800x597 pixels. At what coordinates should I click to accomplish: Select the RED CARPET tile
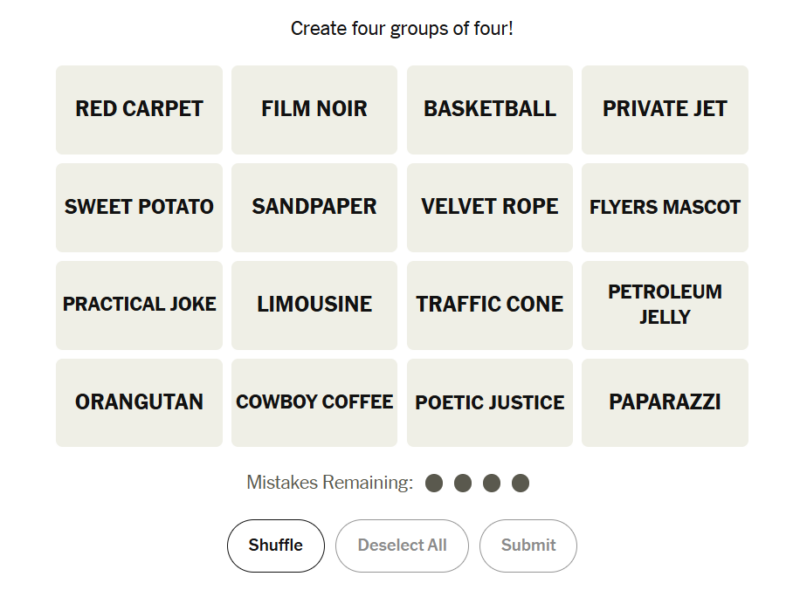tap(139, 110)
